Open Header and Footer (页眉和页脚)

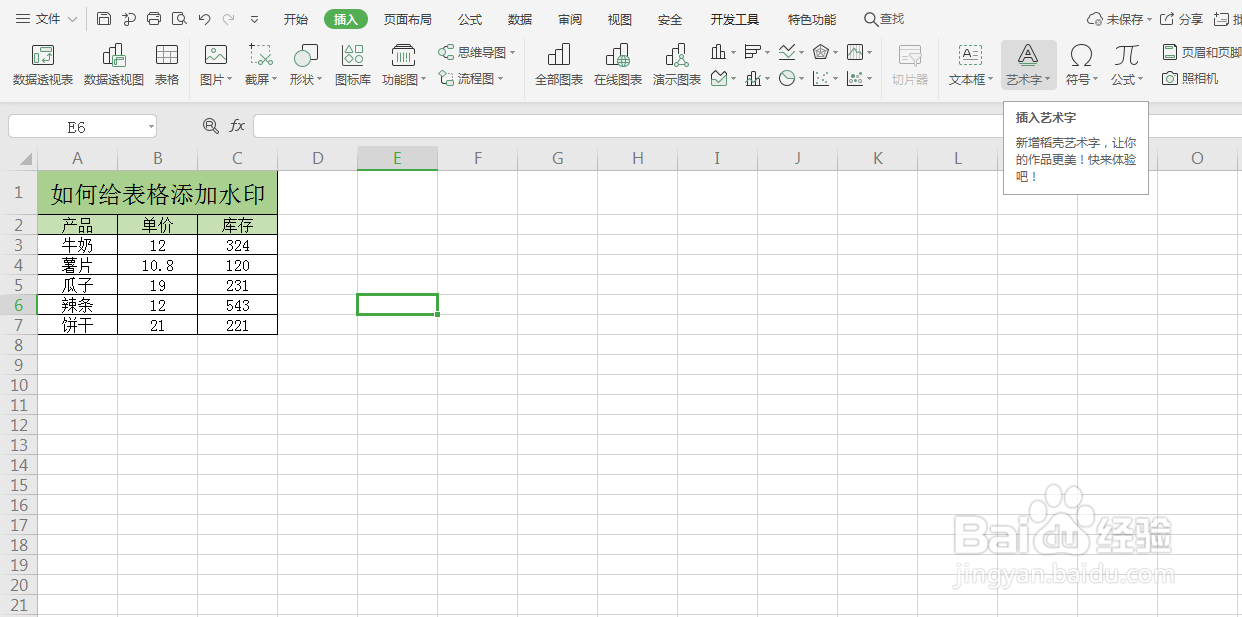tap(1201, 52)
